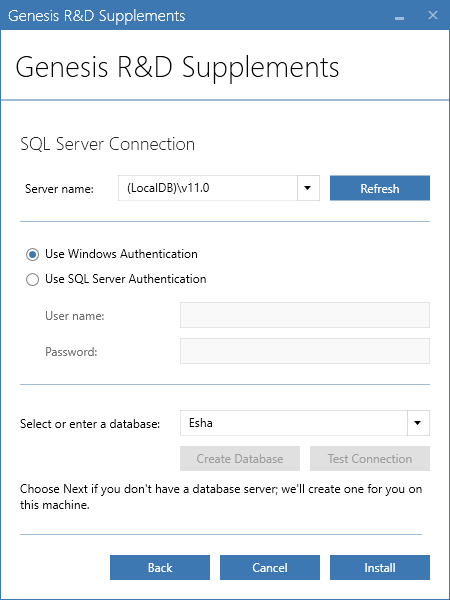Click the SQL Server Connection heading

point(108,144)
